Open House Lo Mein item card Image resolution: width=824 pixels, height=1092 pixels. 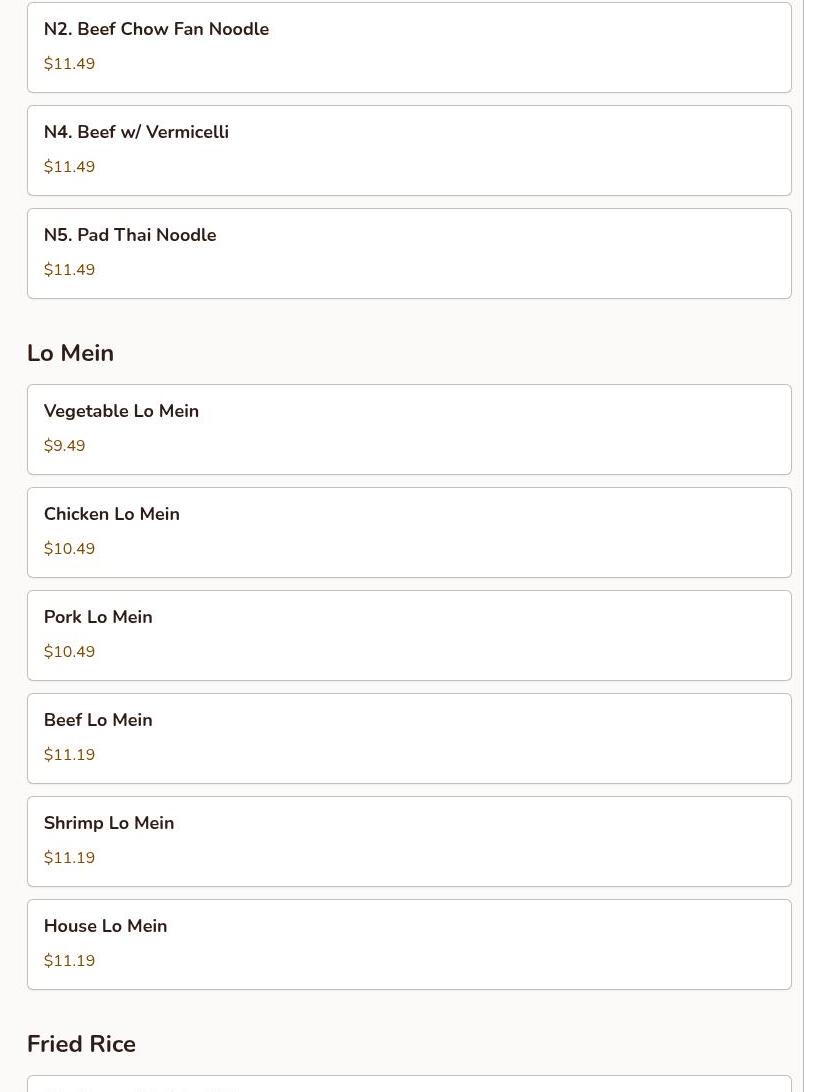pos(409,945)
